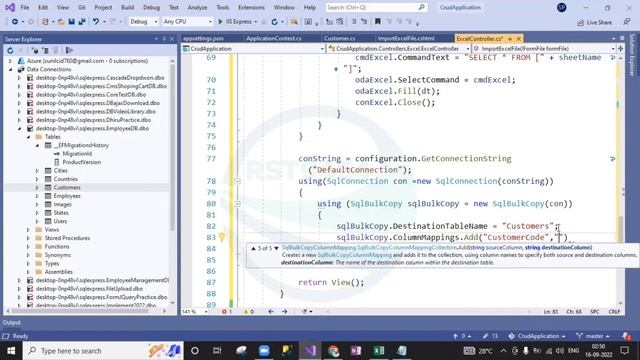Open the notifications bell in status bar
The height and width of the screenshot is (360, 640).
click(626, 336)
